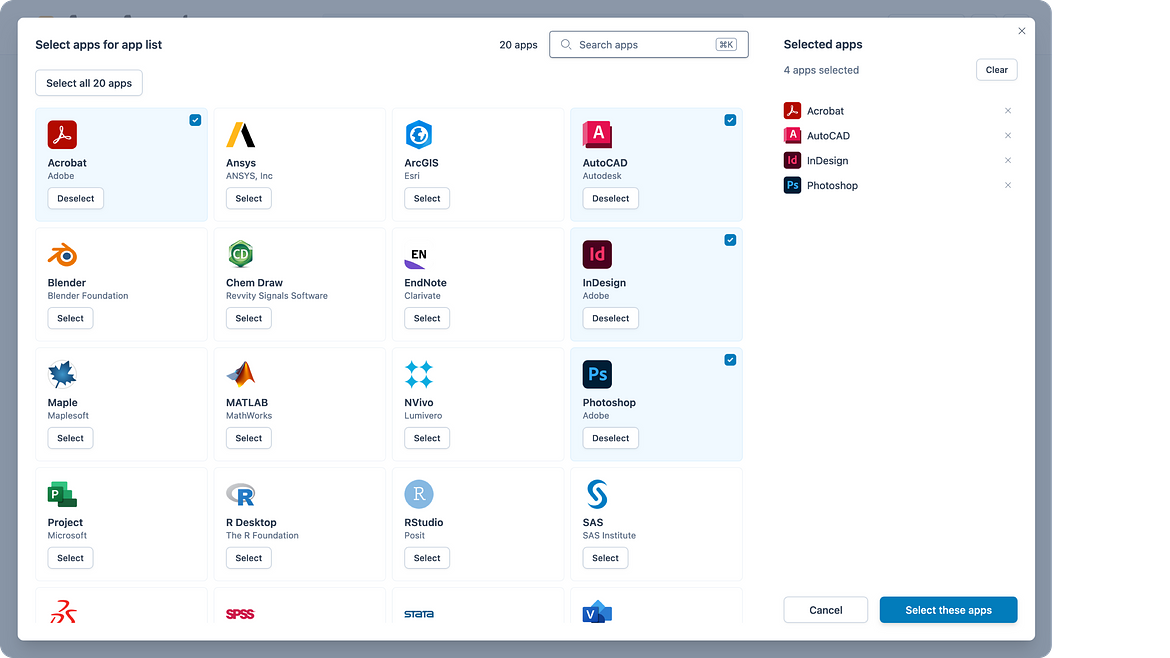Deselect AutoCAD using its Deselect button
1170x658 pixels.
[610, 198]
